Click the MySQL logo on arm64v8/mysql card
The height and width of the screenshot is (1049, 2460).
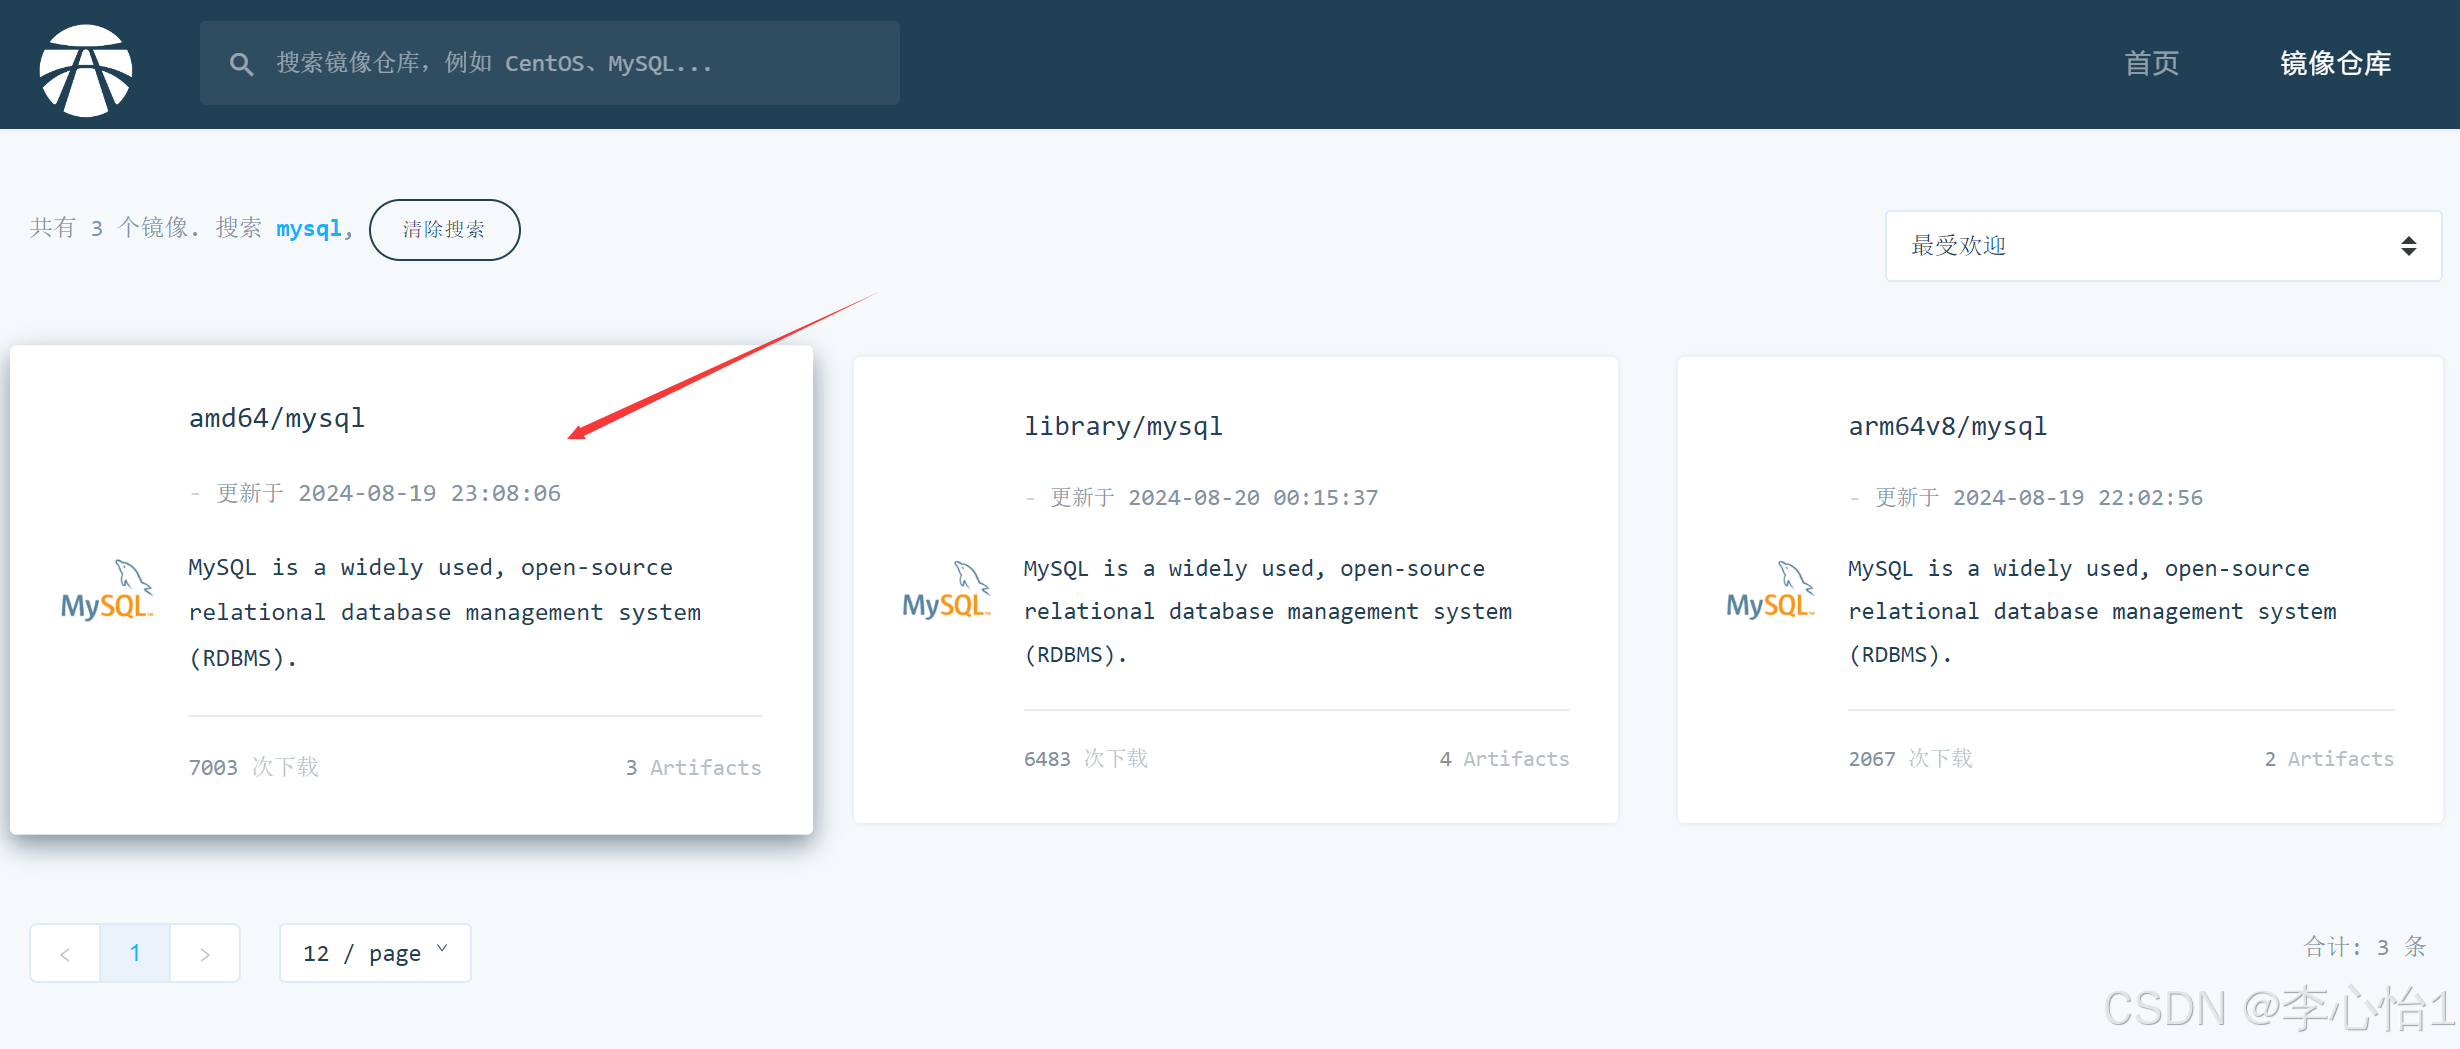(x=1770, y=590)
